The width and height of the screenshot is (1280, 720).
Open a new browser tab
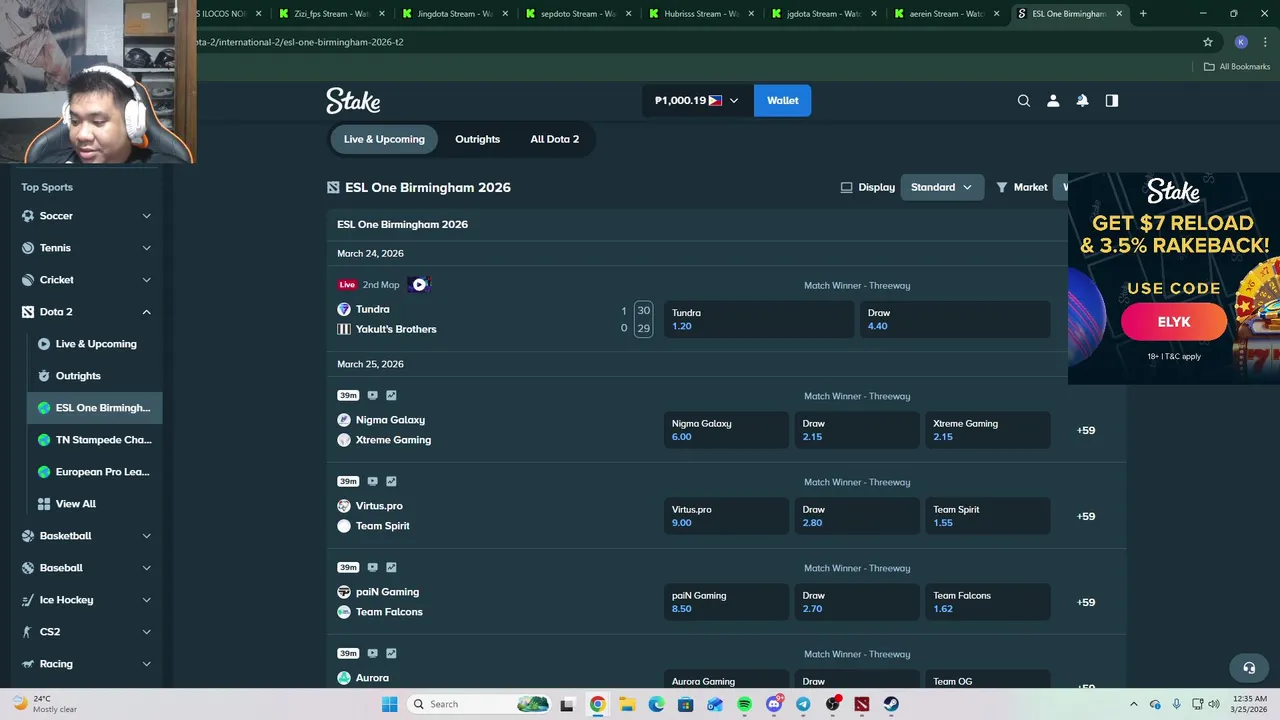[x=1143, y=14]
